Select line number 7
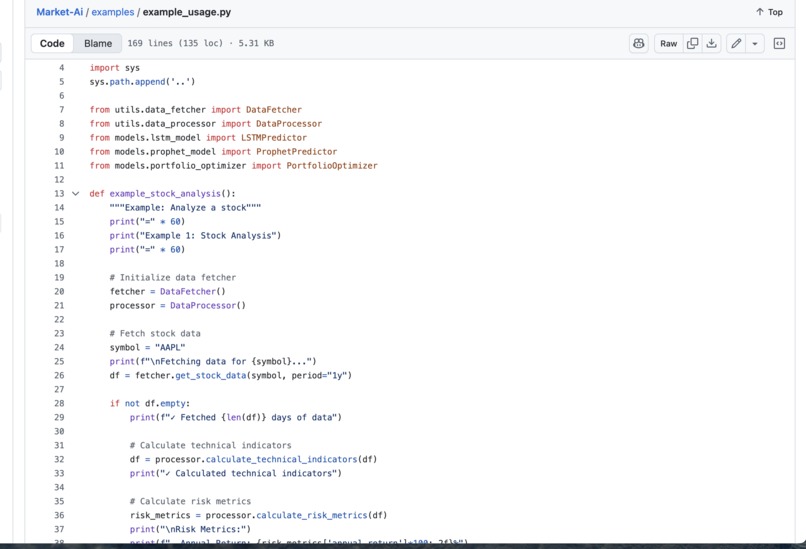 [x=61, y=109]
